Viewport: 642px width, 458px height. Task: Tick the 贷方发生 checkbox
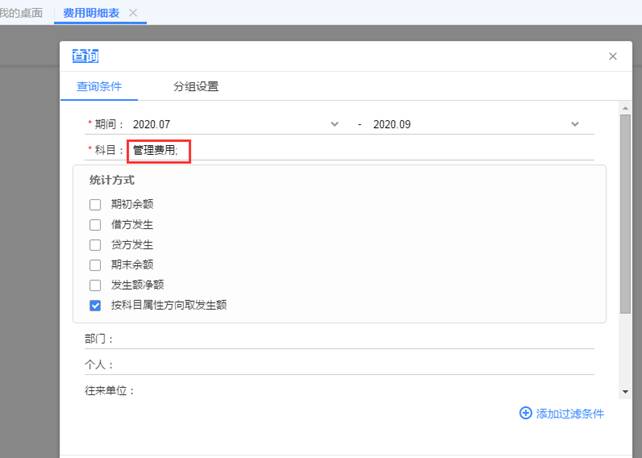click(95, 244)
